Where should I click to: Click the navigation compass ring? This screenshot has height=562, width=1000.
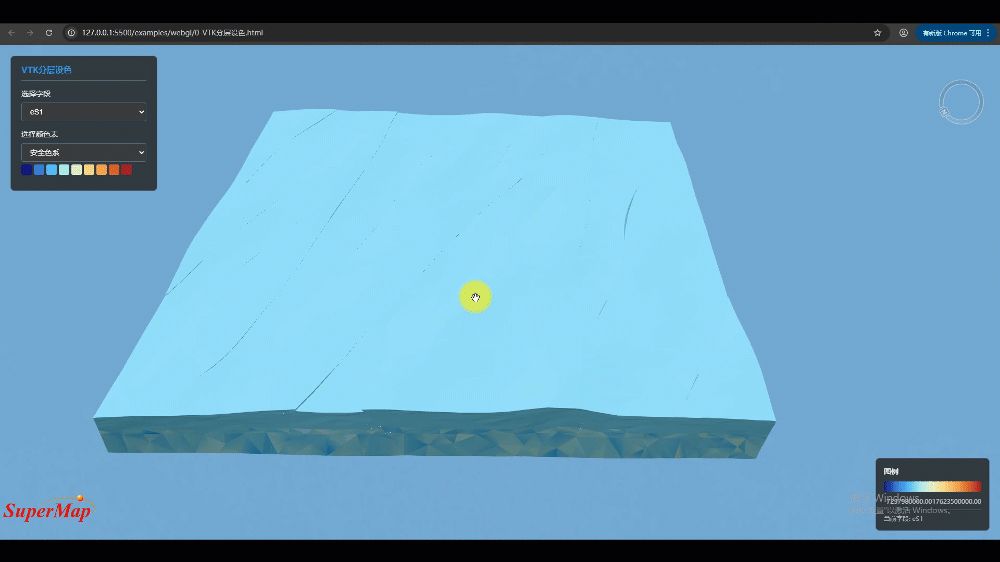[x=961, y=101]
